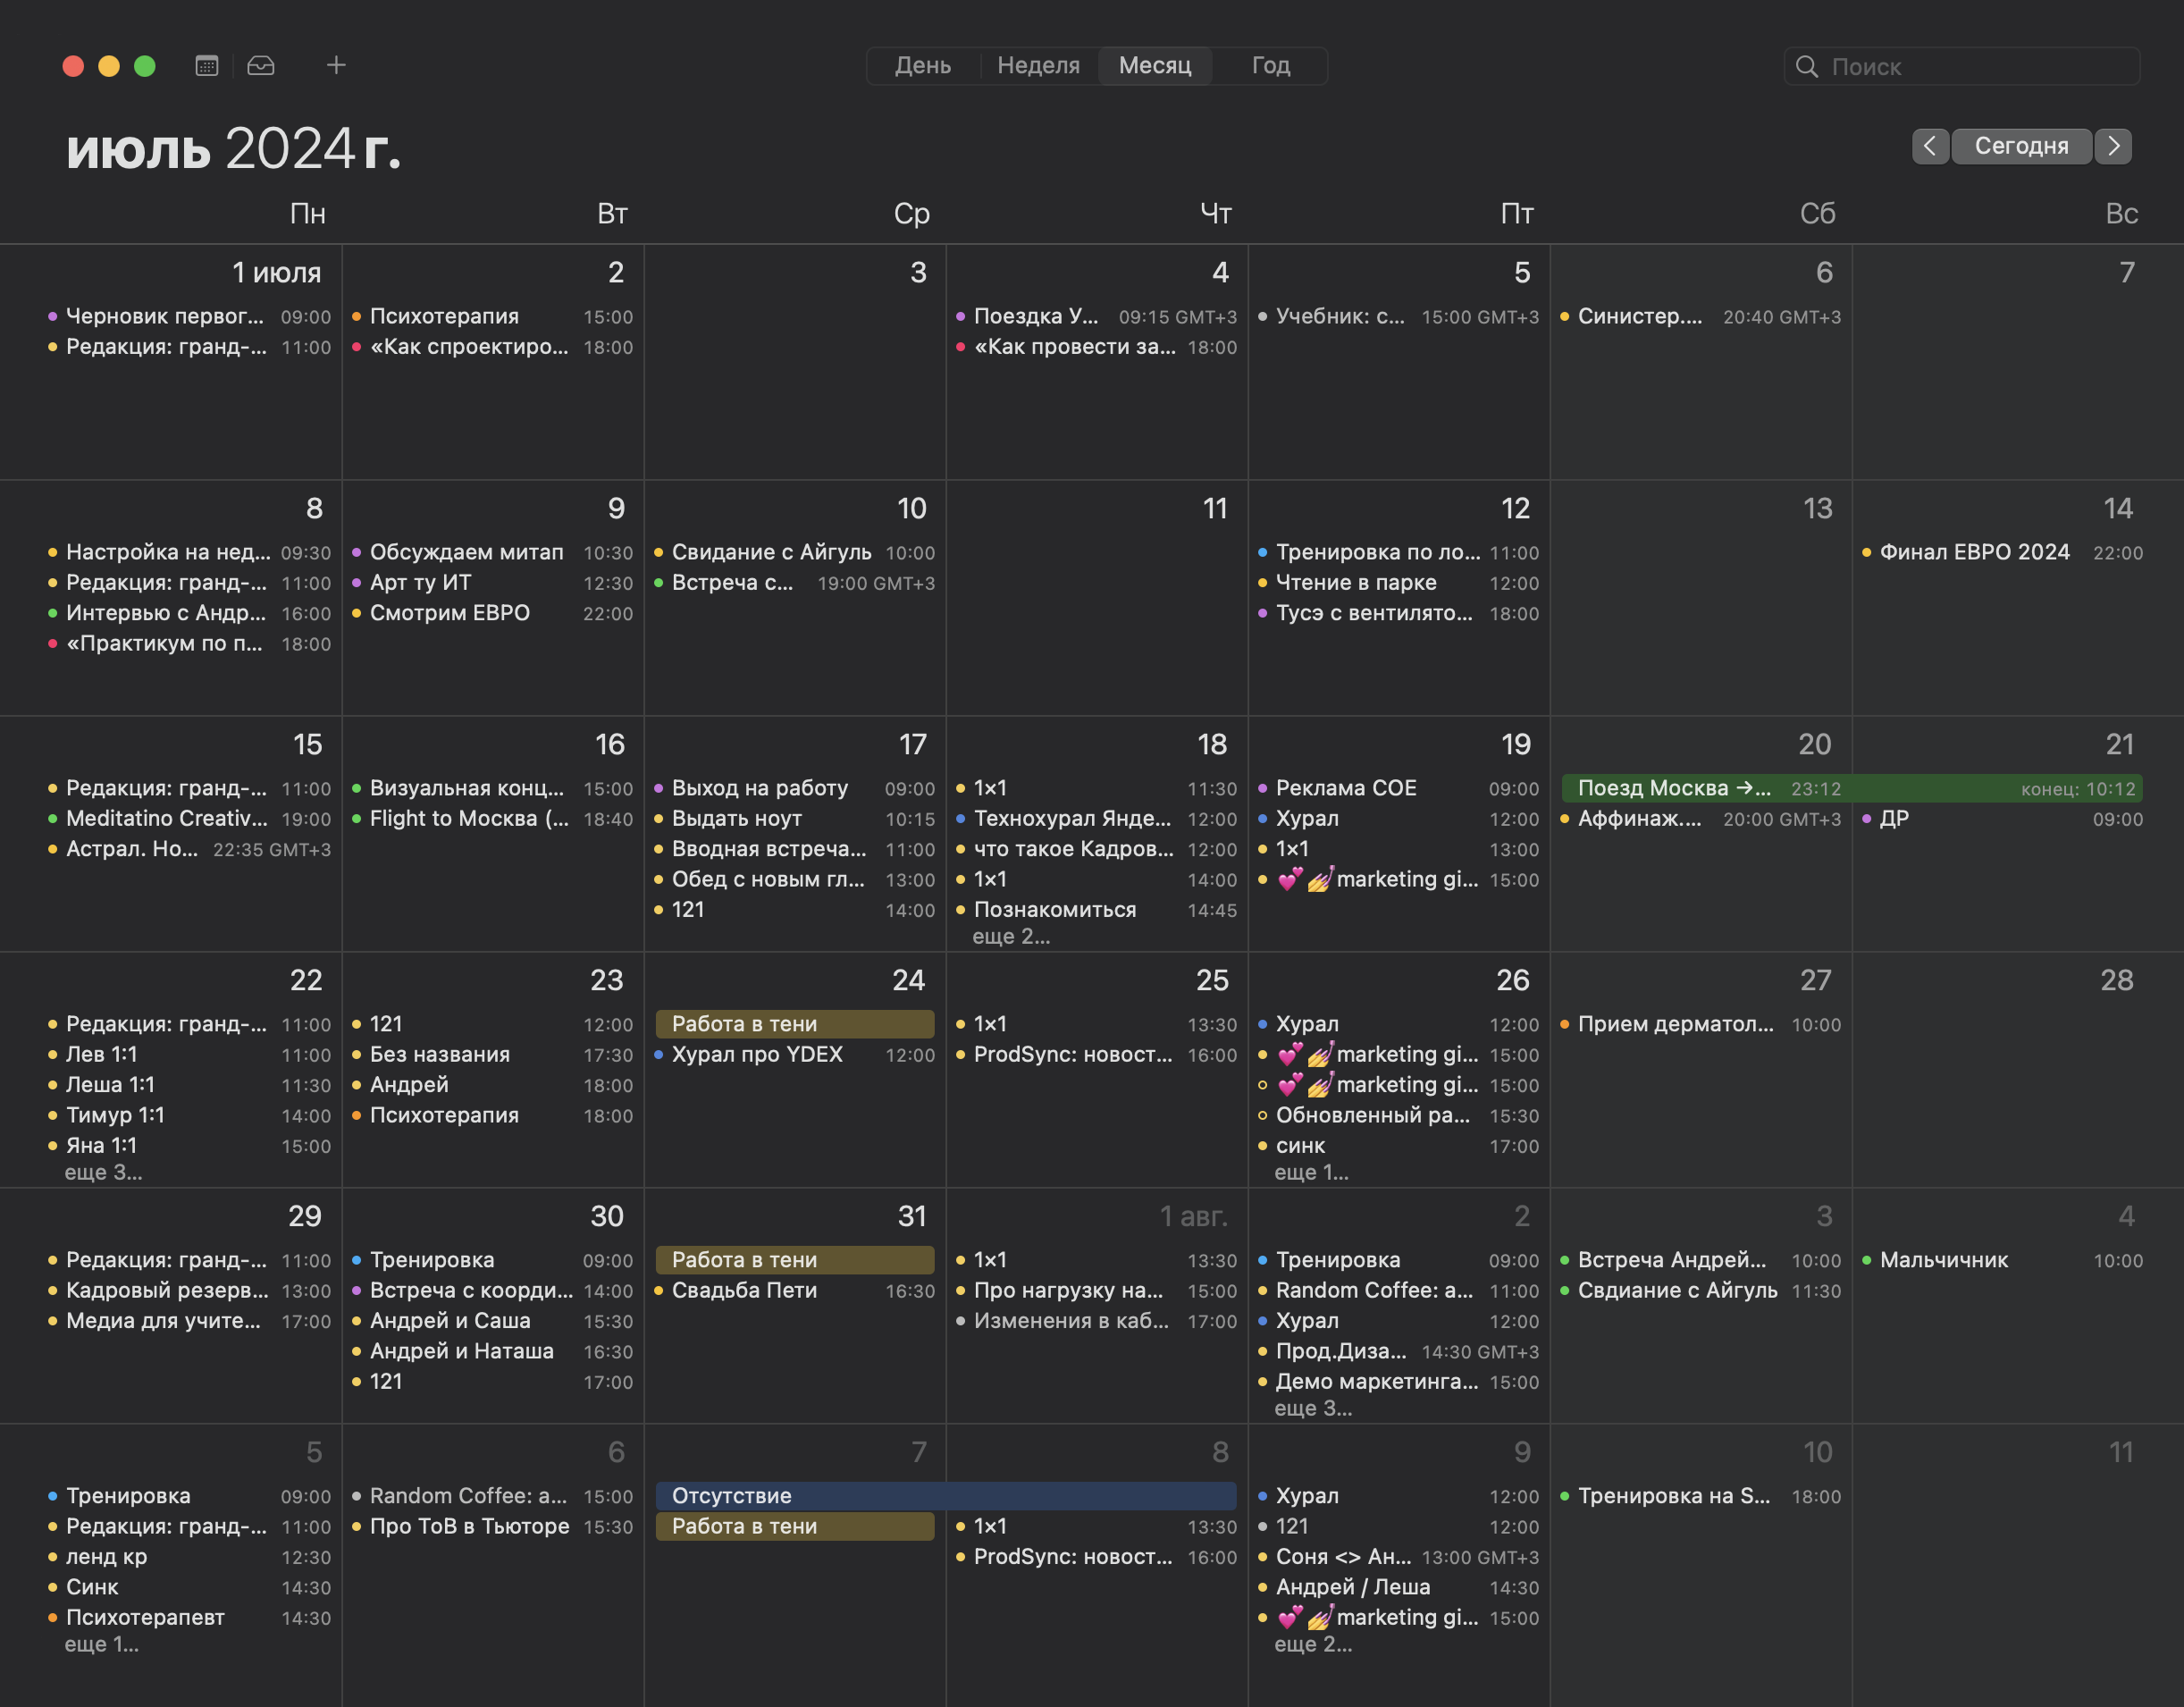This screenshot has width=2184, height=1707.
Task: Click the search magnifier icon
Action: click(x=1806, y=66)
